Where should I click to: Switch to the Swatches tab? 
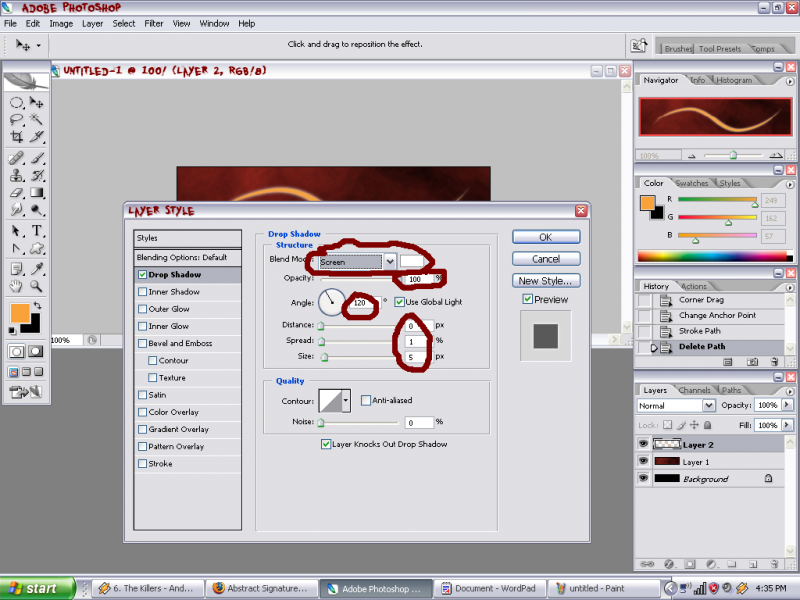(x=691, y=183)
